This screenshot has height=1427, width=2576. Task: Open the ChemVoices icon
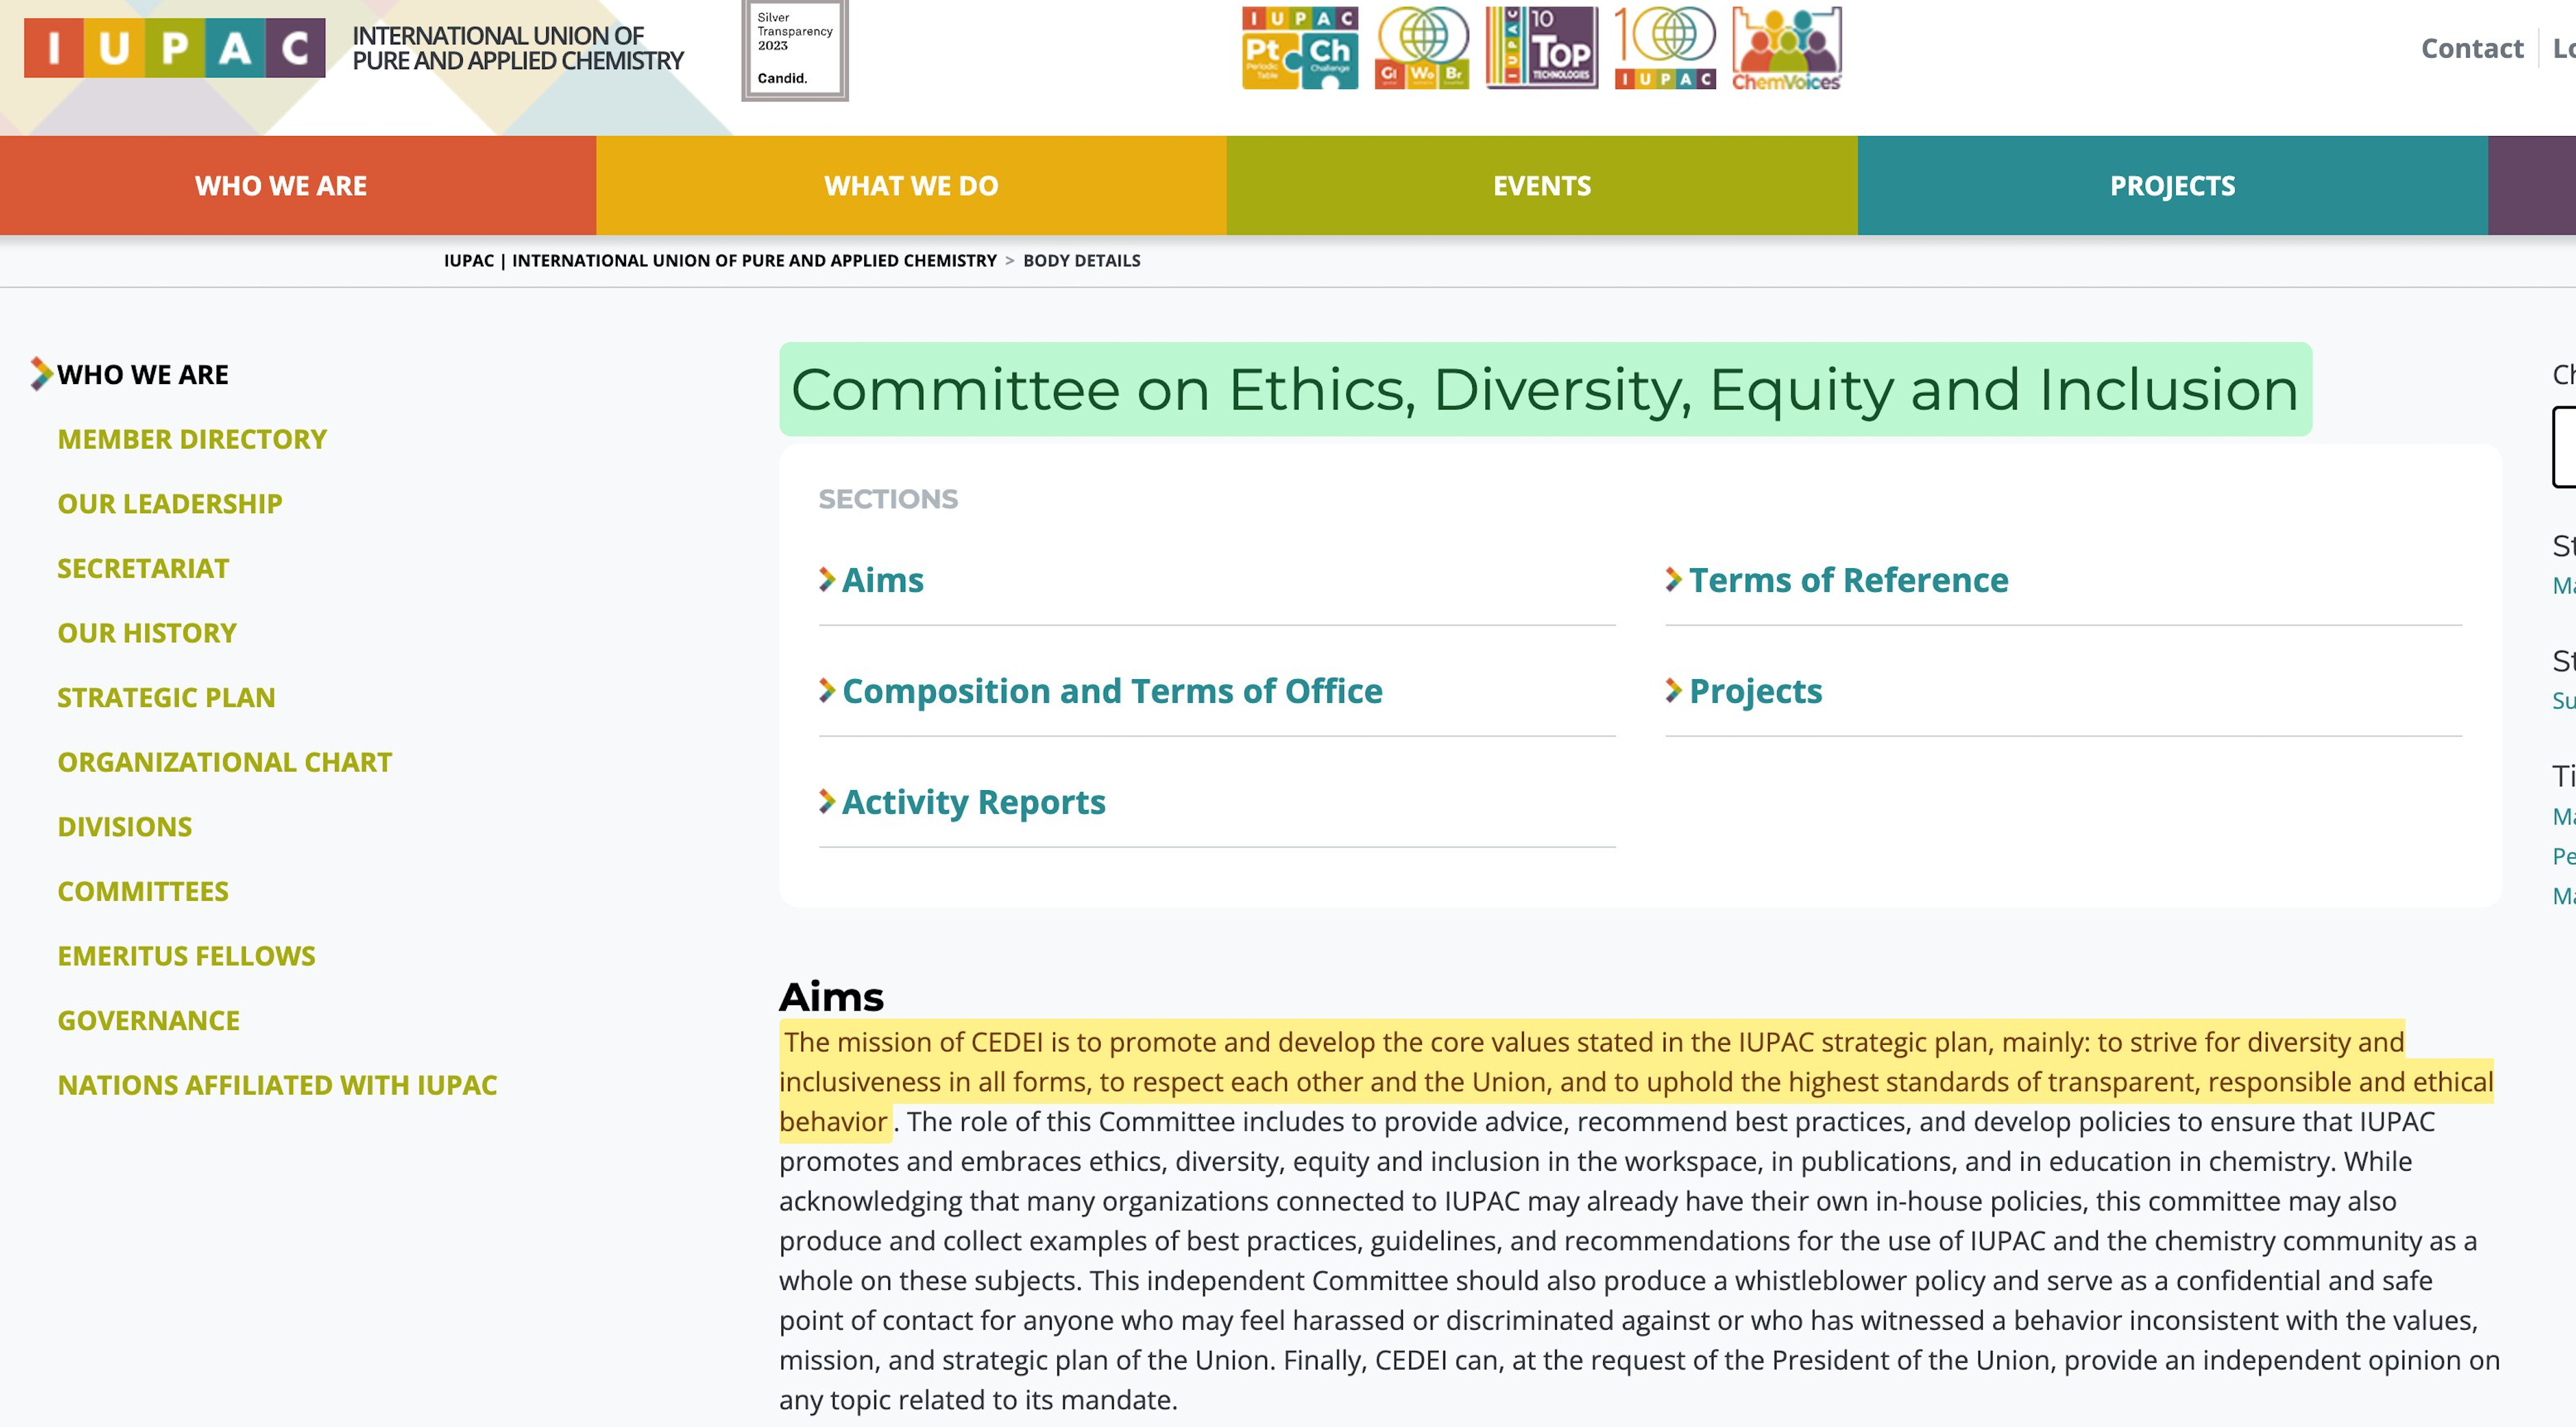click(x=1786, y=49)
